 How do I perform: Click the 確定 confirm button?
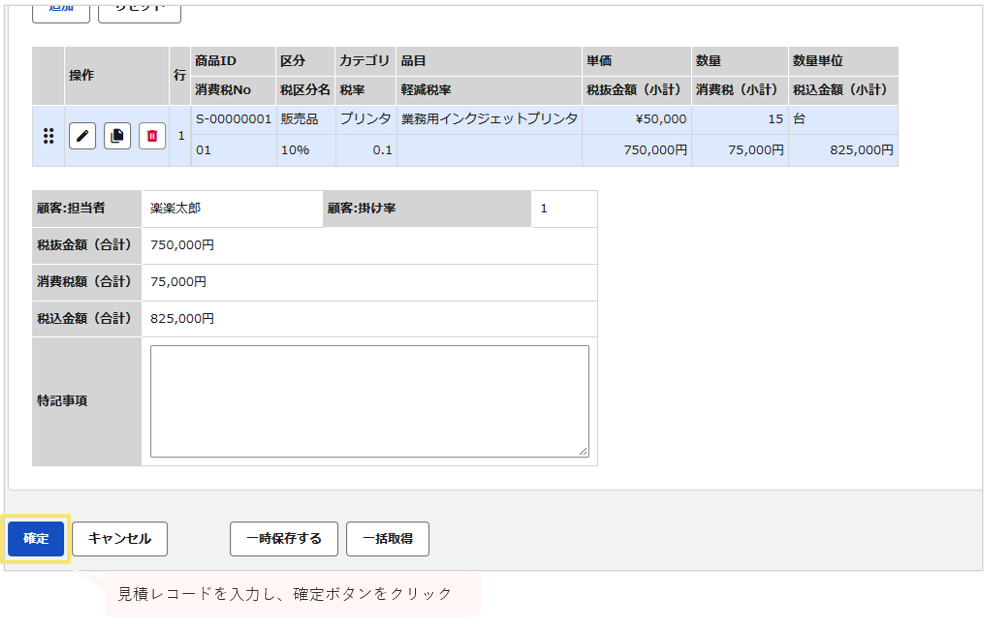[x=36, y=539]
